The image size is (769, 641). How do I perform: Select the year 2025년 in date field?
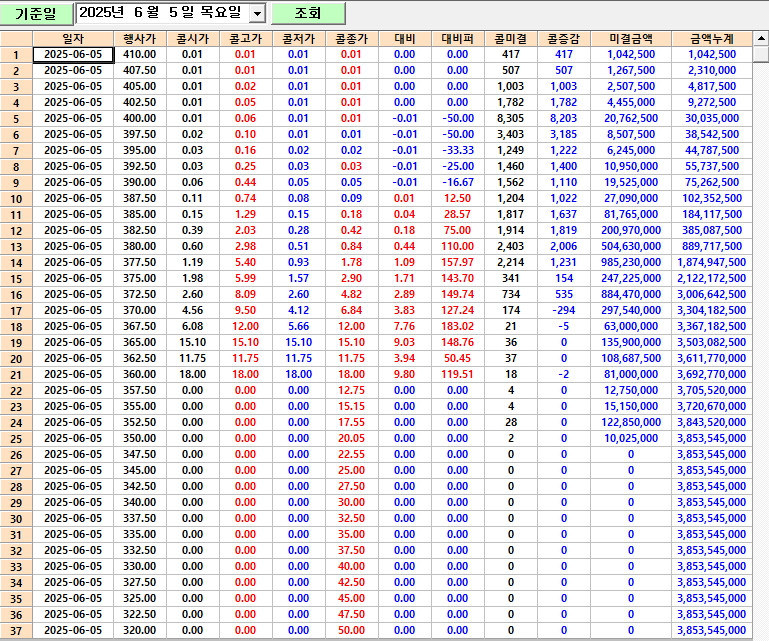(101, 13)
